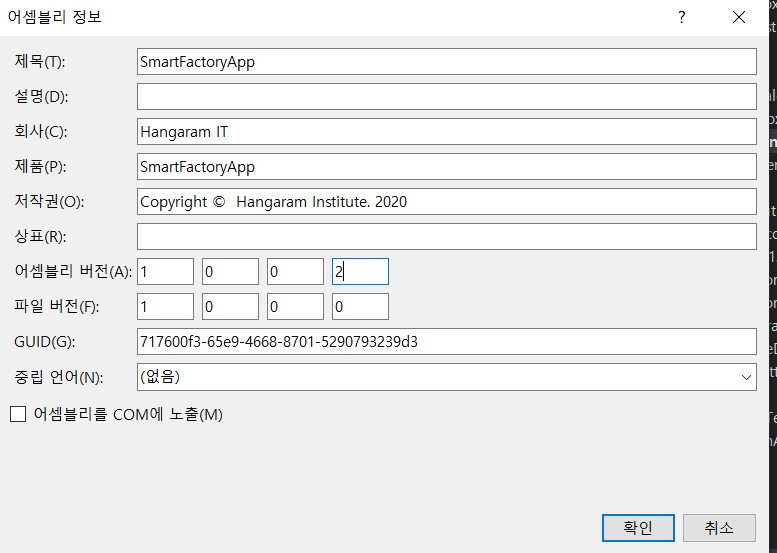This screenshot has height=553, width=777.
Task: Click the Company field with Hangaram IT
Action: click(446, 131)
